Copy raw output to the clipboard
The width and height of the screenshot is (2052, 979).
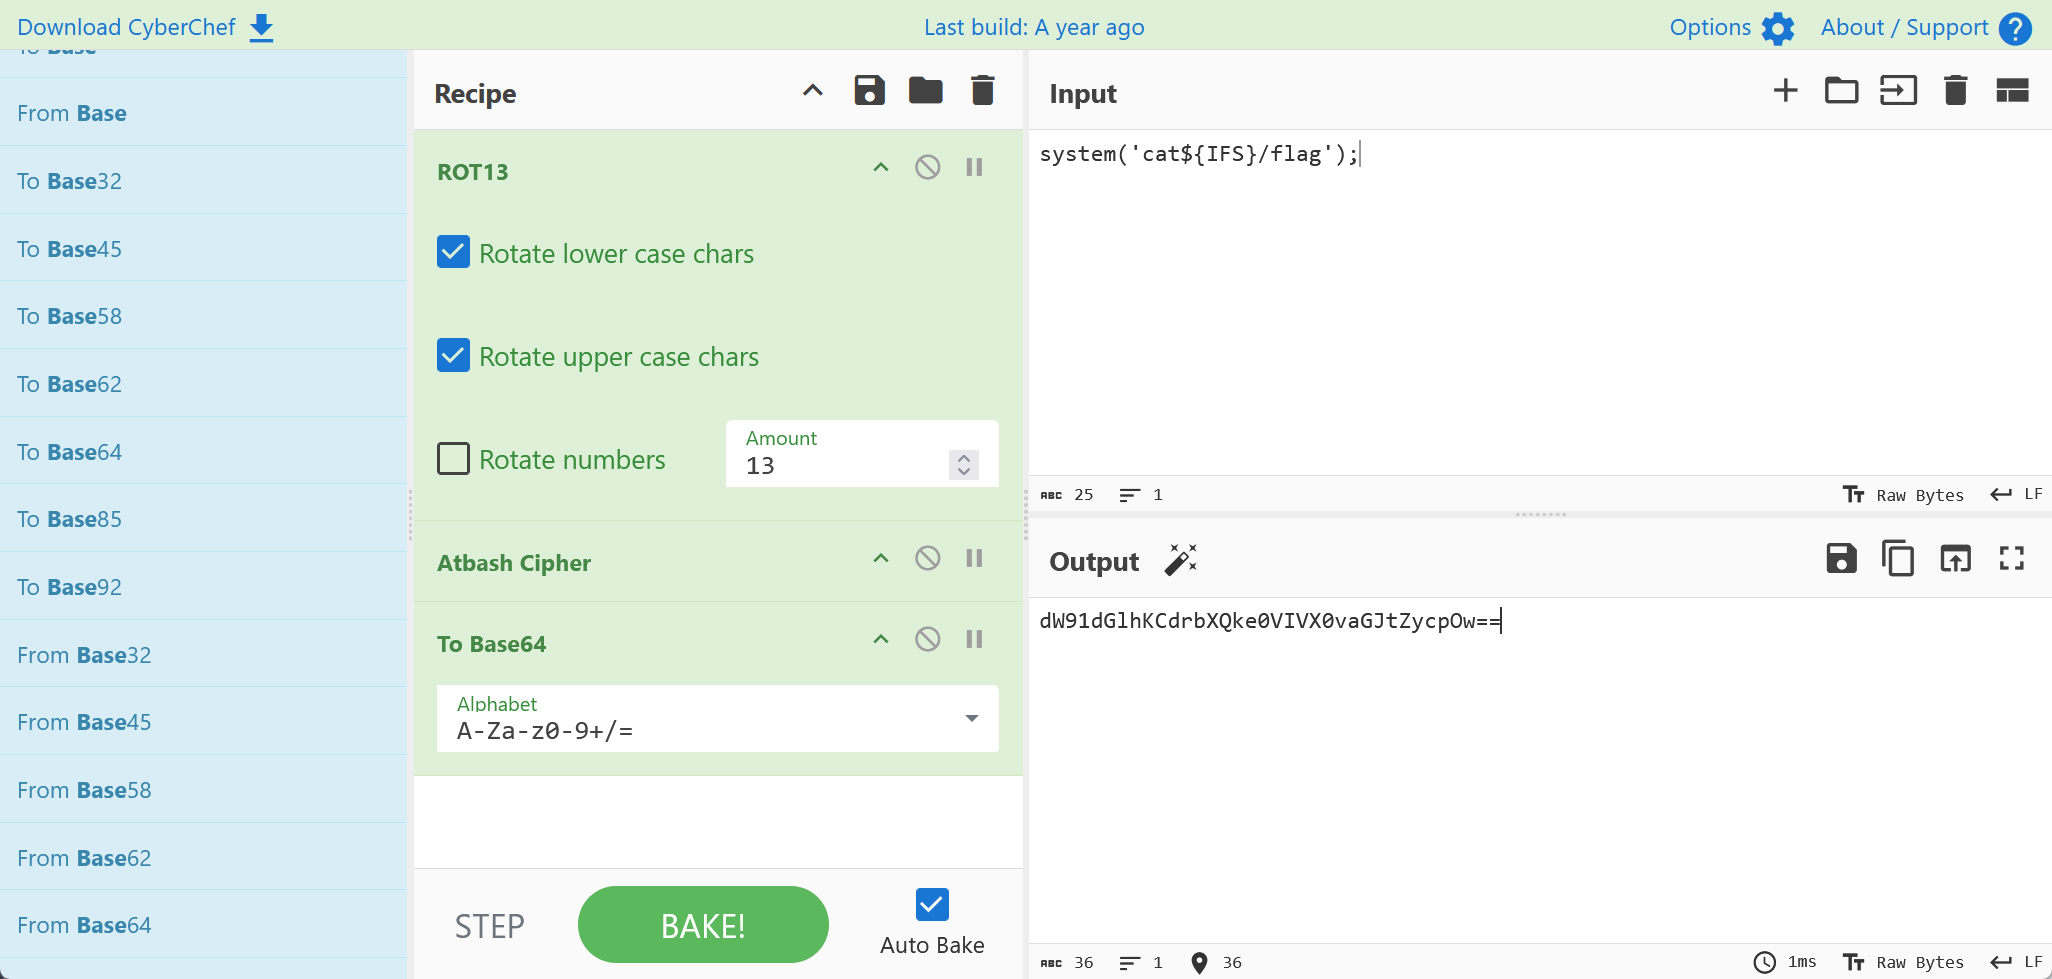[x=1897, y=558]
